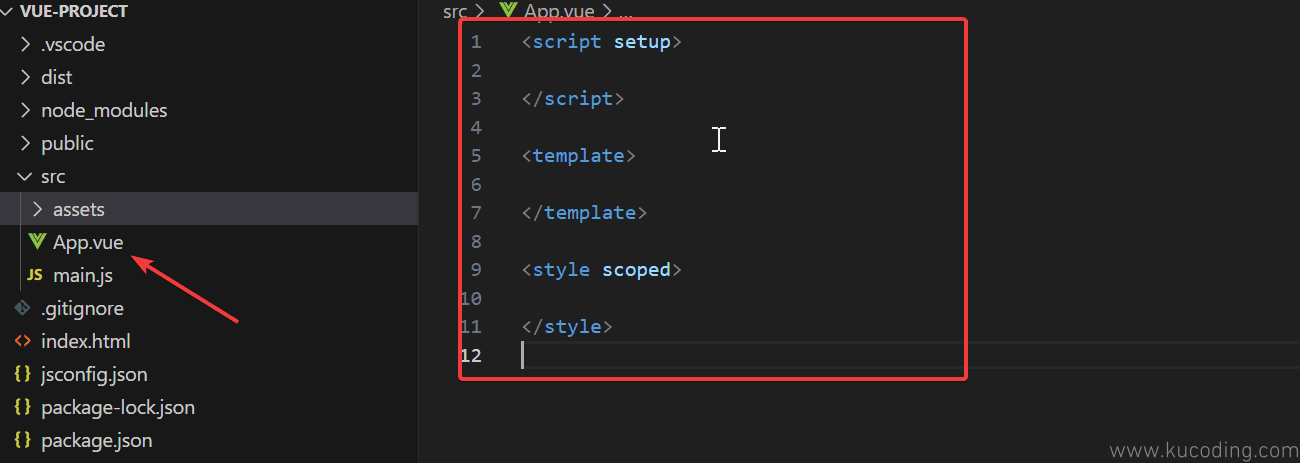Screen dimensions: 1300x463
Task: Expand the assets folder chevron
Action: point(38,209)
